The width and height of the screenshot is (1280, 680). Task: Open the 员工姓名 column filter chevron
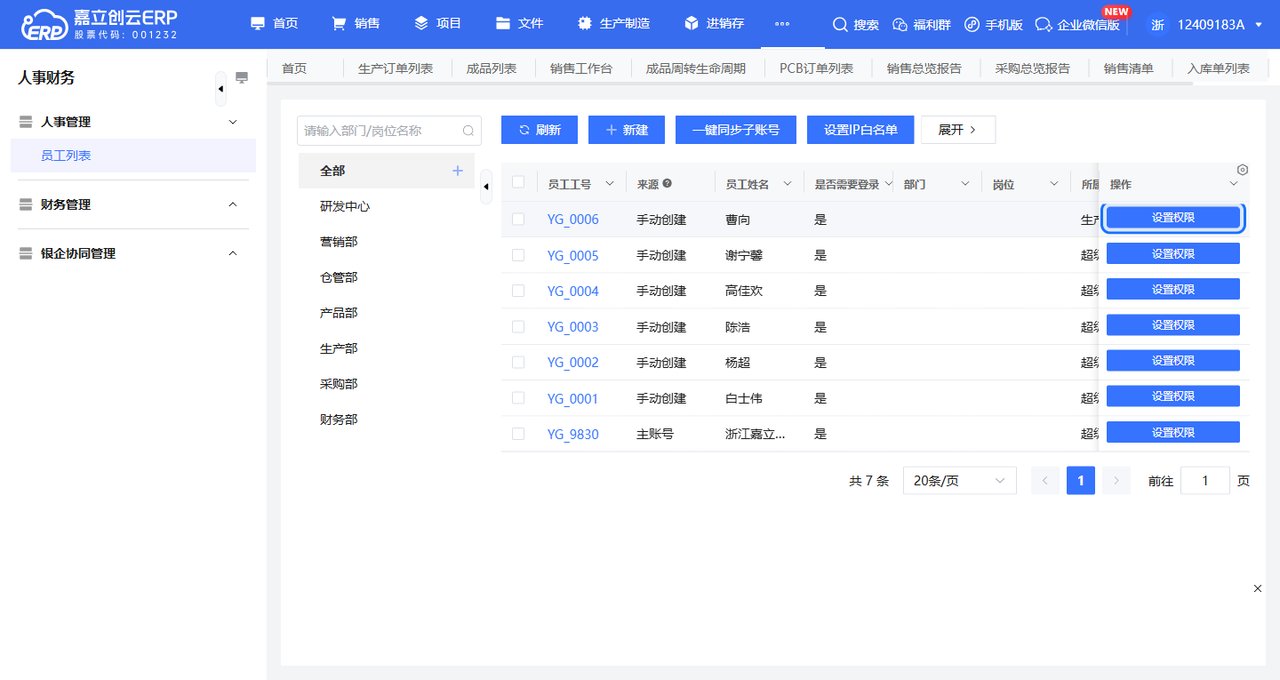click(x=787, y=184)
